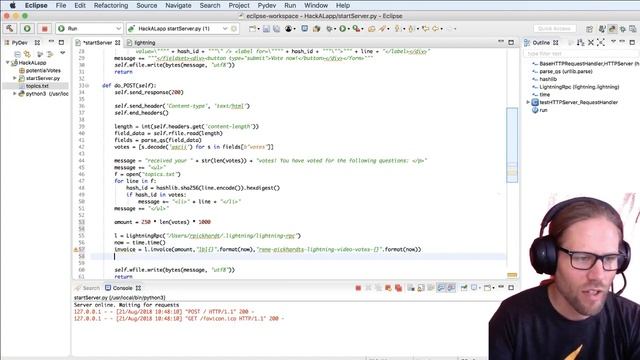Select the hashlib import in Outline
640x360 pixels.
pyautogui.click(x=548, y=79)
